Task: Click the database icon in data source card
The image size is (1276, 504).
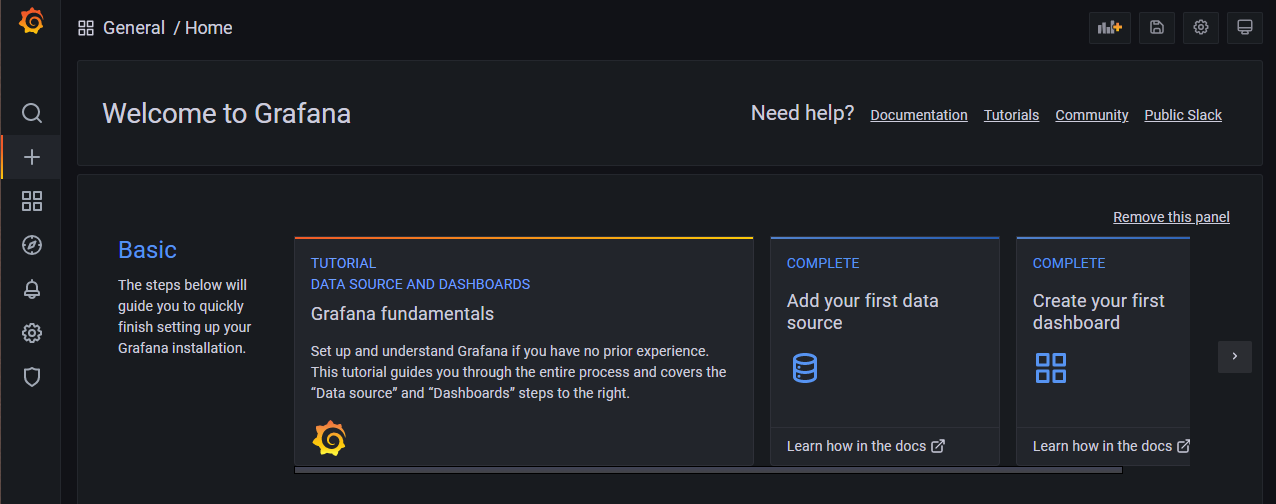Action: (x=805, y=368)
